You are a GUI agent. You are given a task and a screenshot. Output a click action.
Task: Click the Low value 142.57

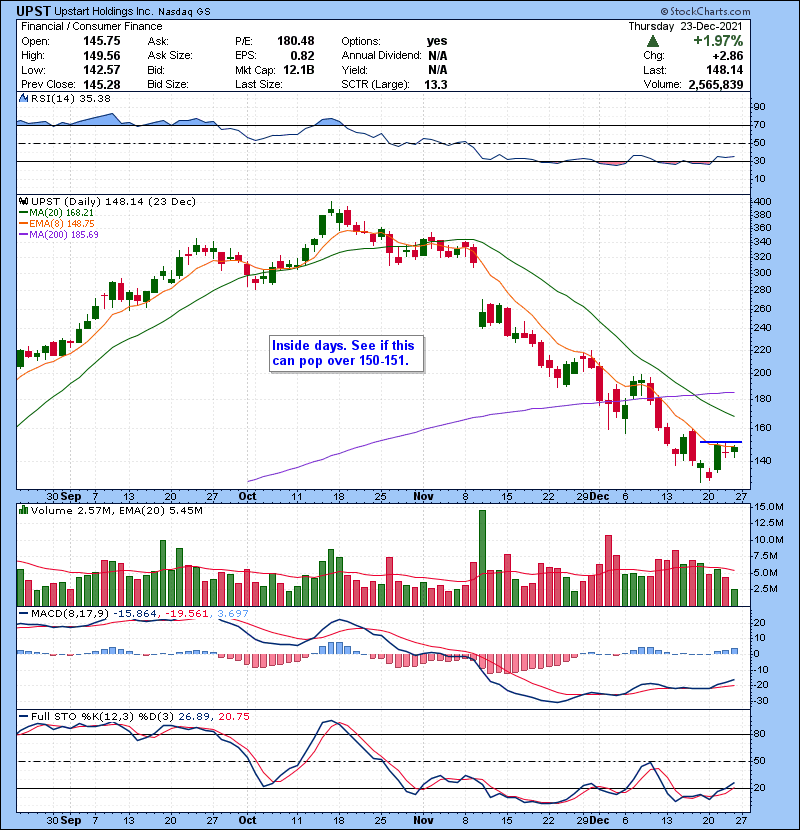tap(102, 70)
